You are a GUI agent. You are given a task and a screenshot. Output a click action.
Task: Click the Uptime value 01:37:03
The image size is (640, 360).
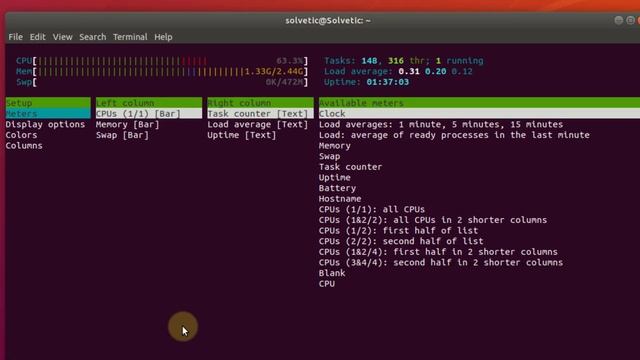pyautogui.click(x=387, y=82)
